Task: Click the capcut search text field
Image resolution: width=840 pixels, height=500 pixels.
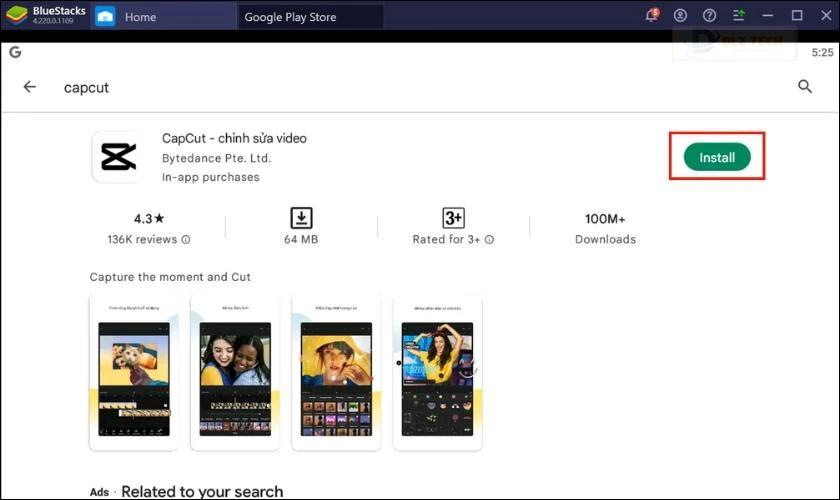Action: (86, 87)
